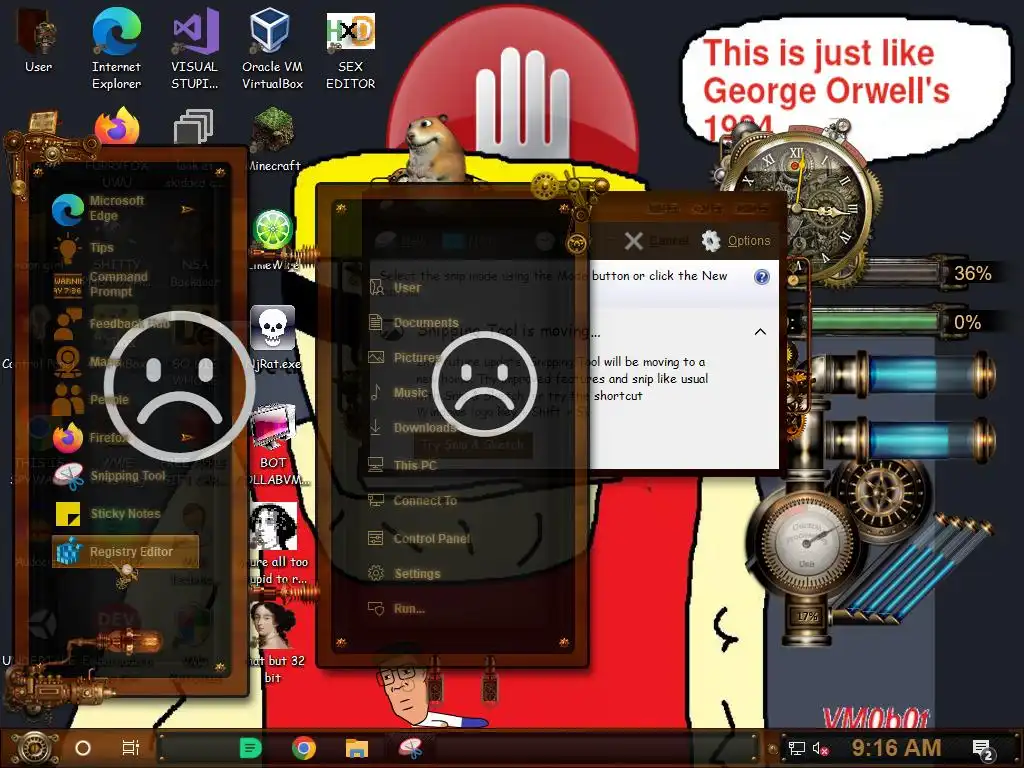1024x768 pixels.
Task: Open the User desktop icon
Action: [39, 41]
